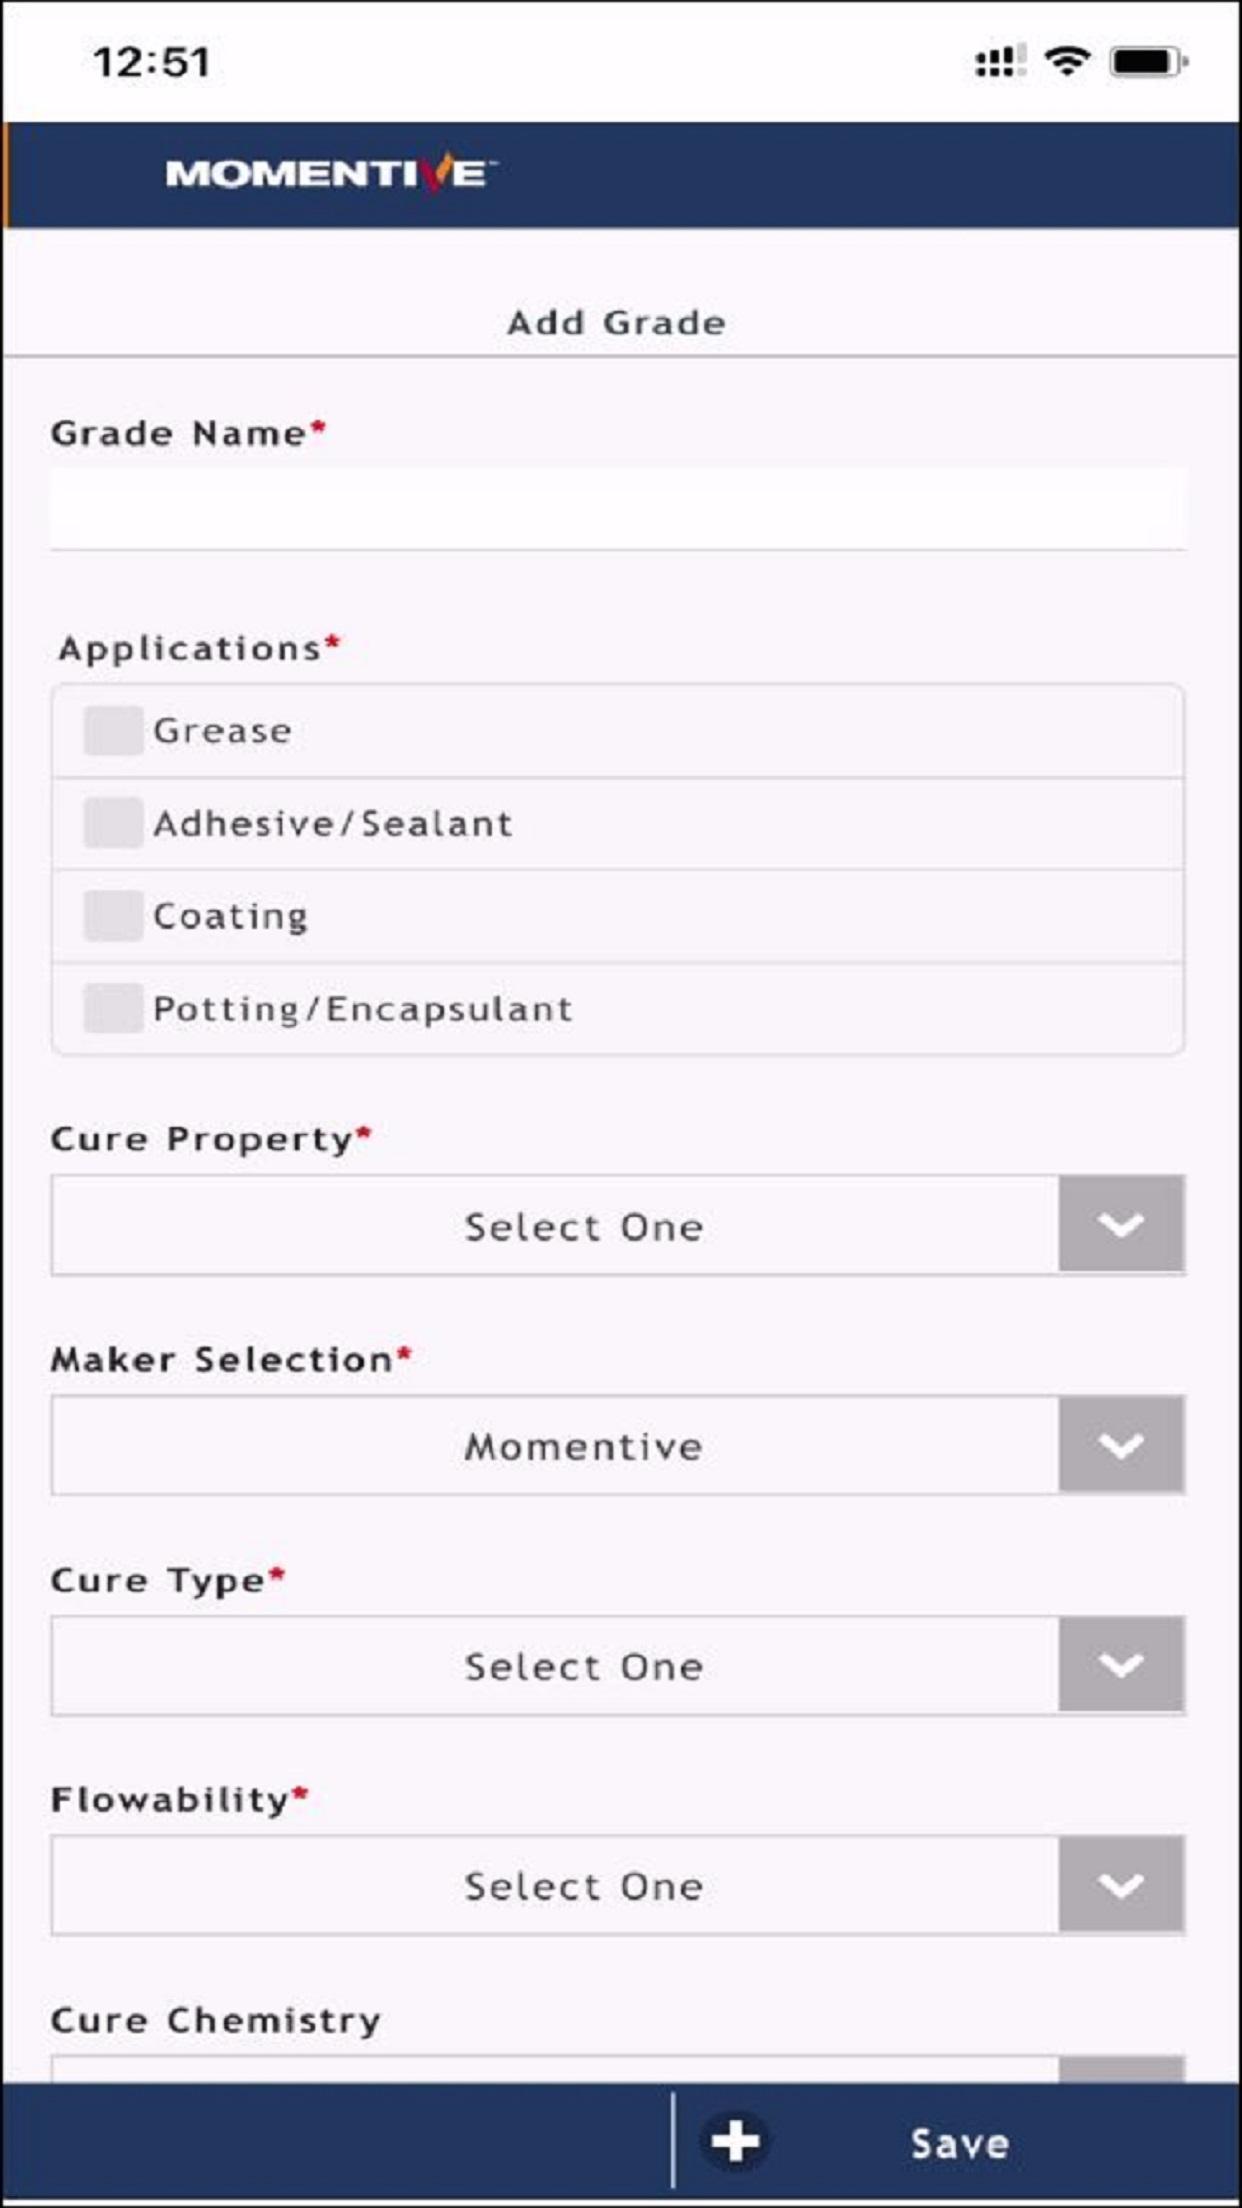1242x2208 pixels.
Task: Tap the plus icon in bottom bar
Action: 735,2141
